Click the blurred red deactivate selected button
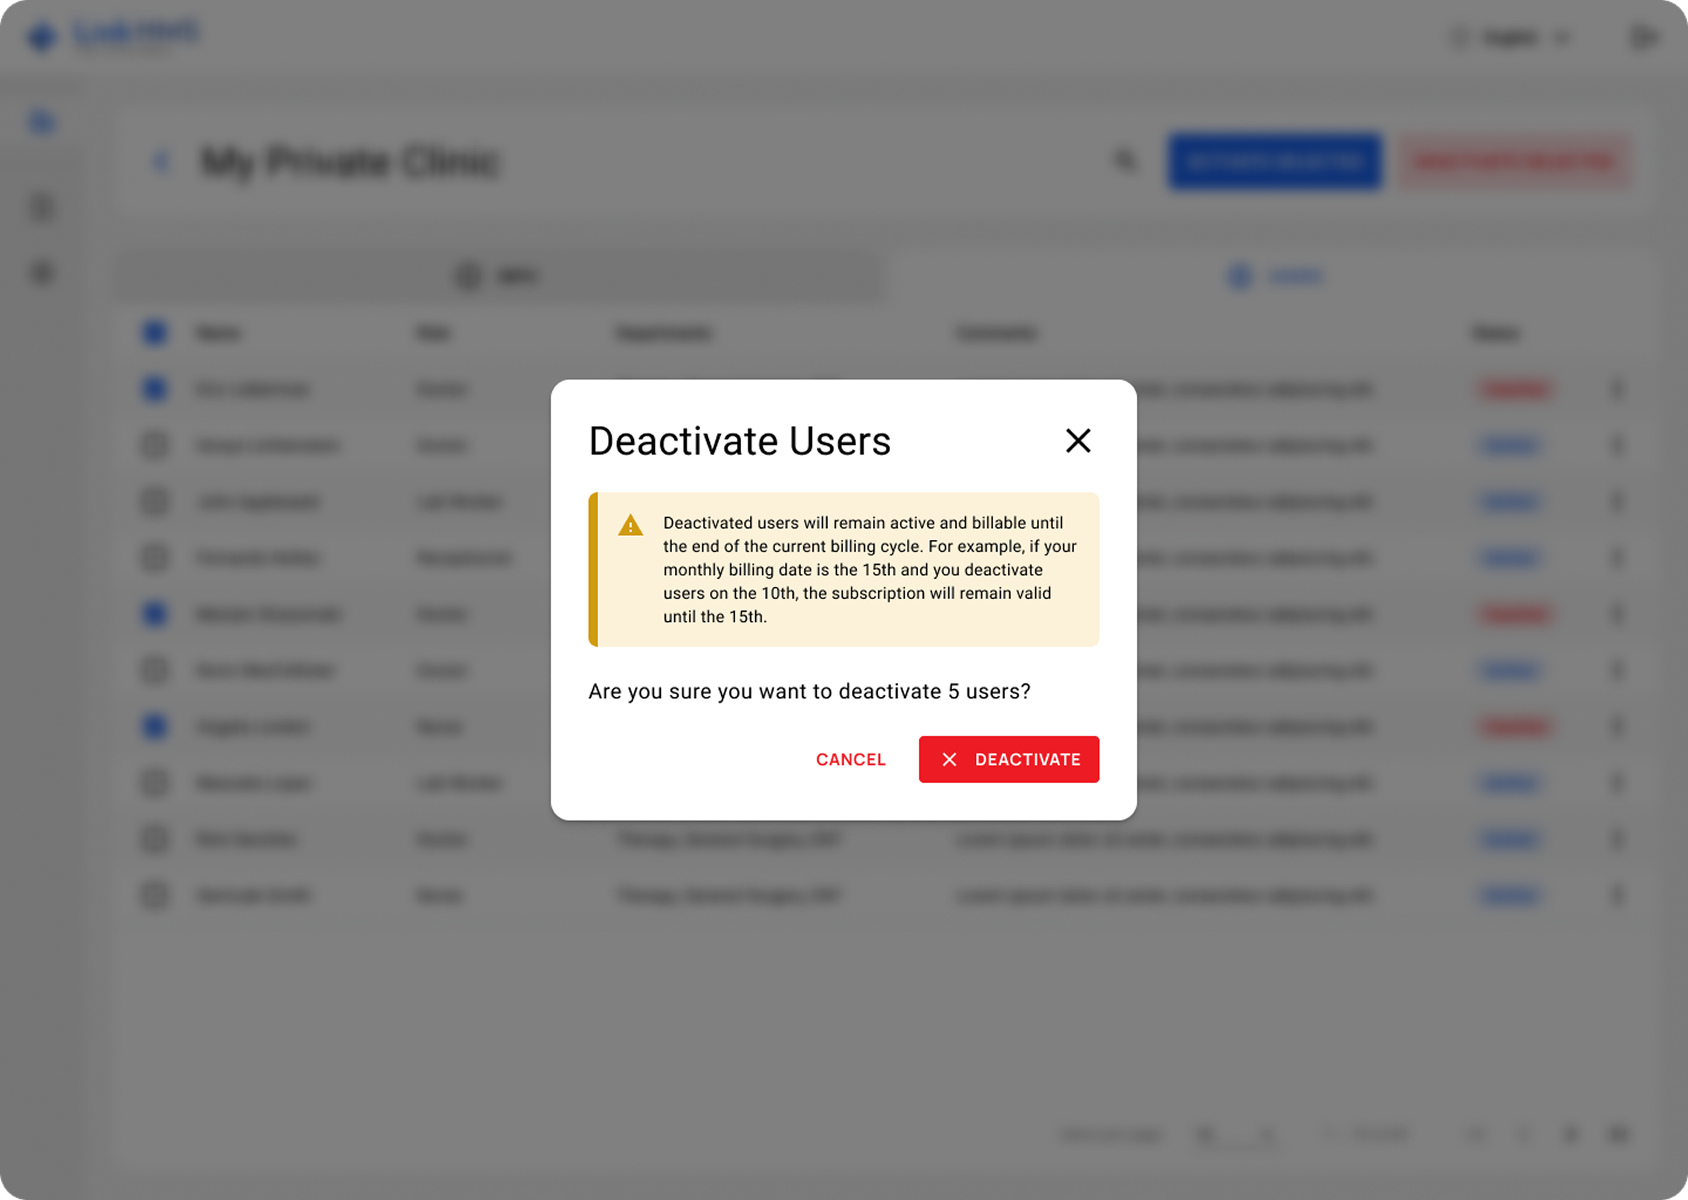The height and width of the screenshot is (1200, 1688). [1514, 162]
